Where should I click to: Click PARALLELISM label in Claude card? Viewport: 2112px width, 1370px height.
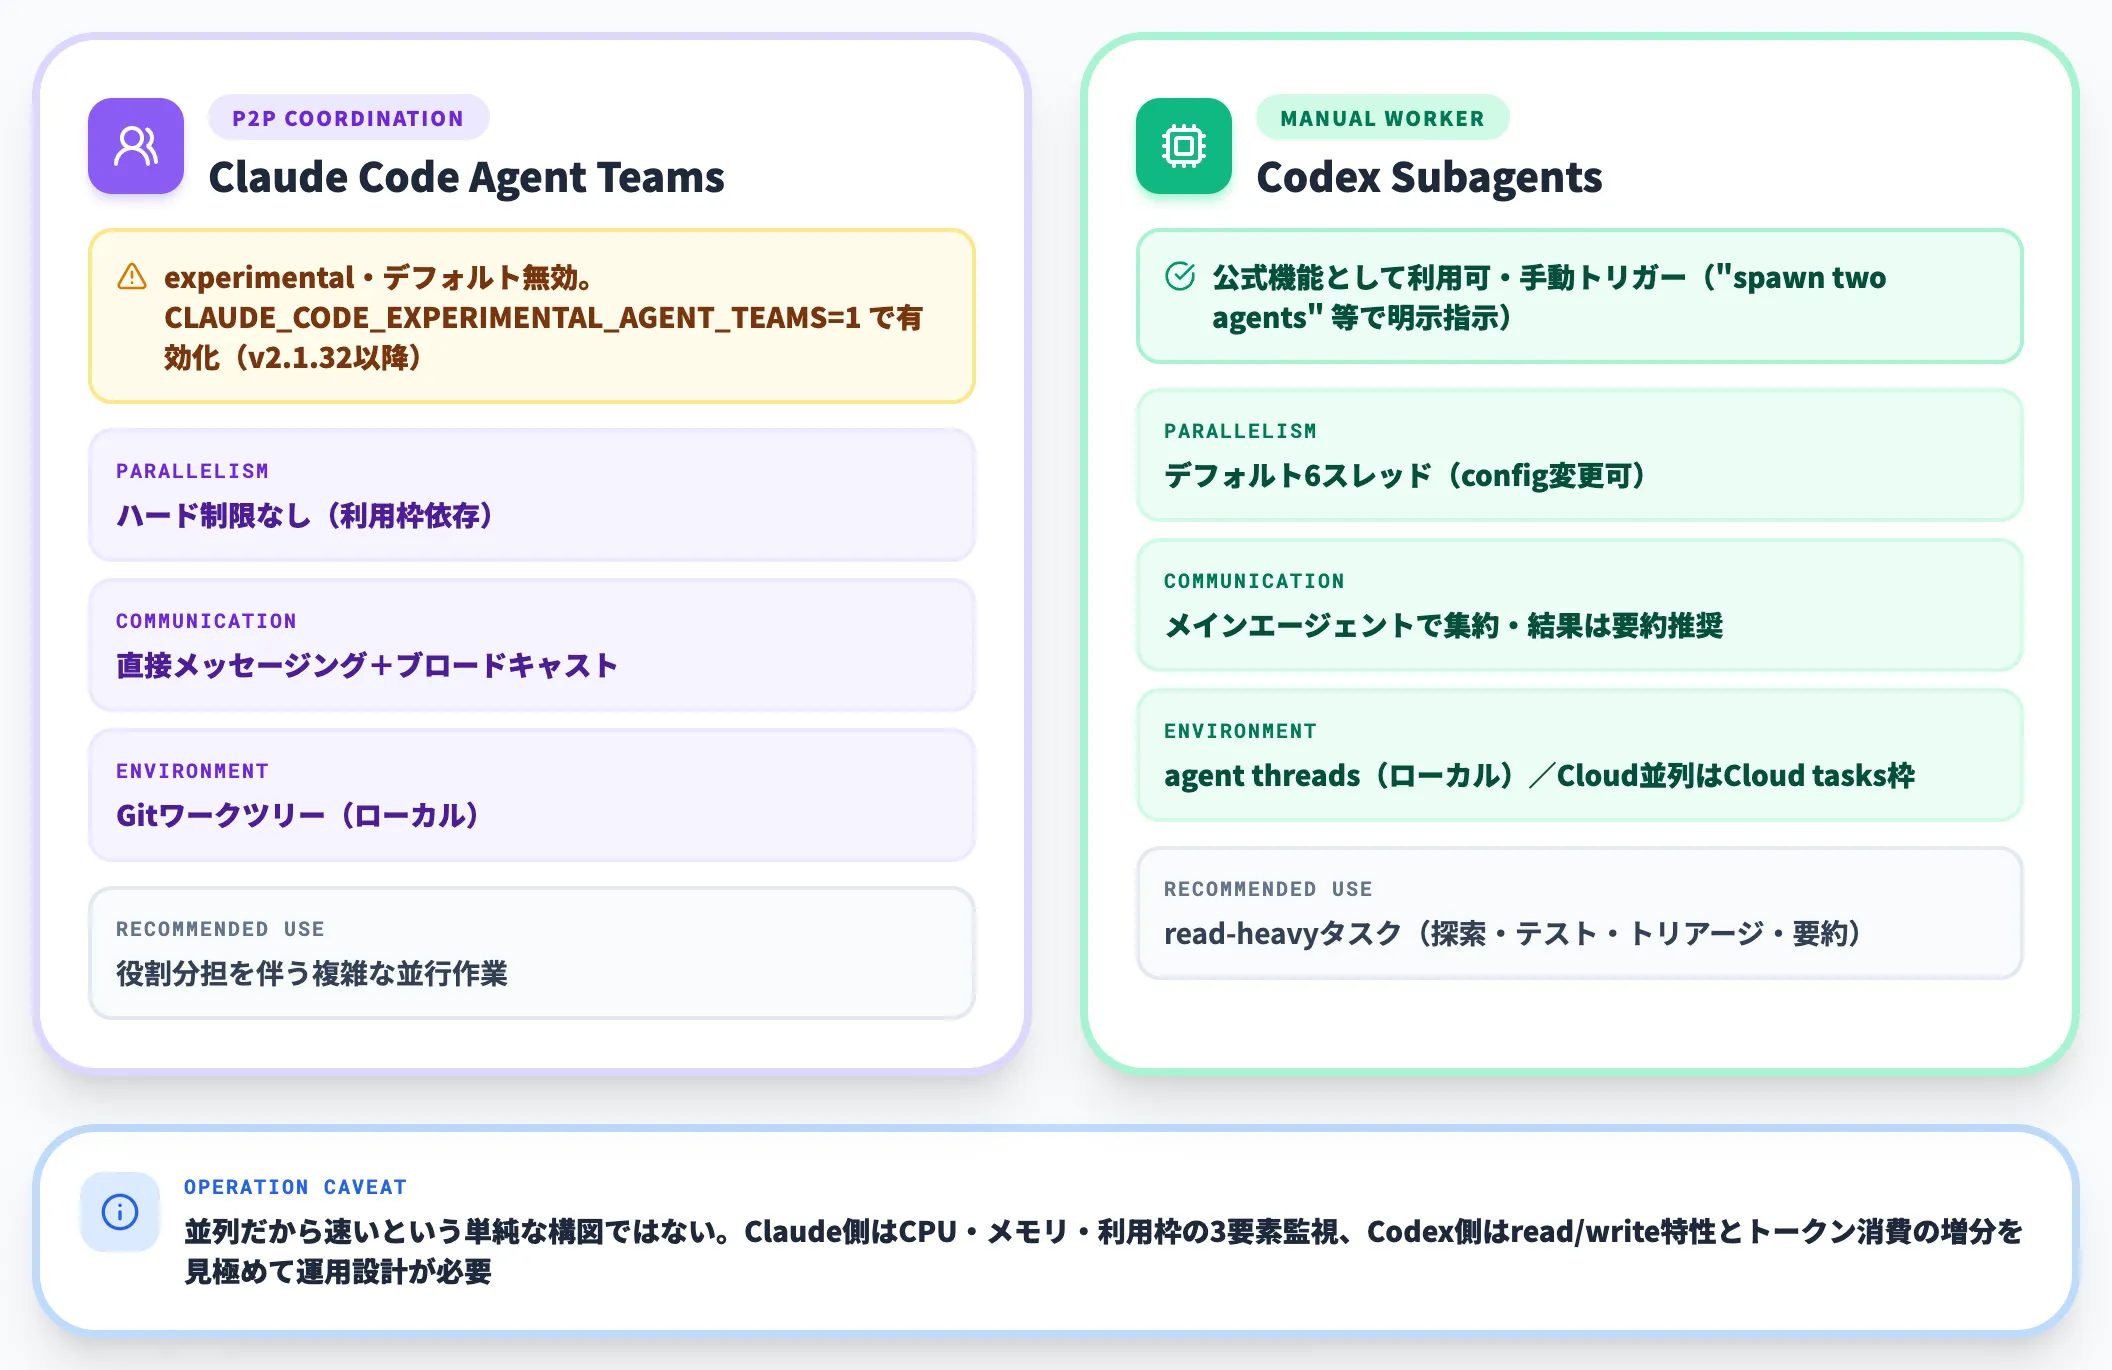click(192, 471)
